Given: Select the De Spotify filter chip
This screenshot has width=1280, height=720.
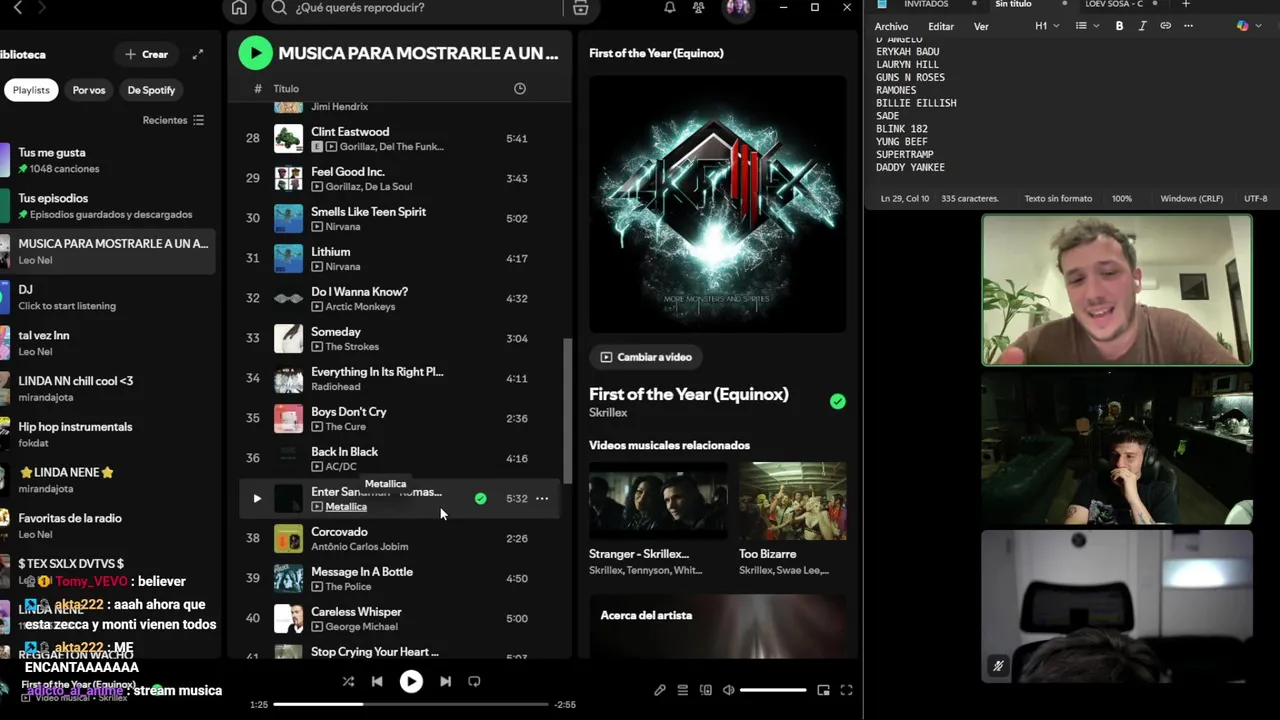Looking at the screenshot, I should pos(151,90).
